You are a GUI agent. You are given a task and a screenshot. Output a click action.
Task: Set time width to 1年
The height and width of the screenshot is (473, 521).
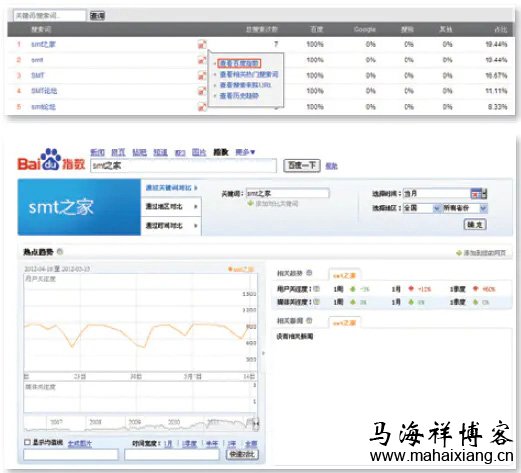(232, 444)
